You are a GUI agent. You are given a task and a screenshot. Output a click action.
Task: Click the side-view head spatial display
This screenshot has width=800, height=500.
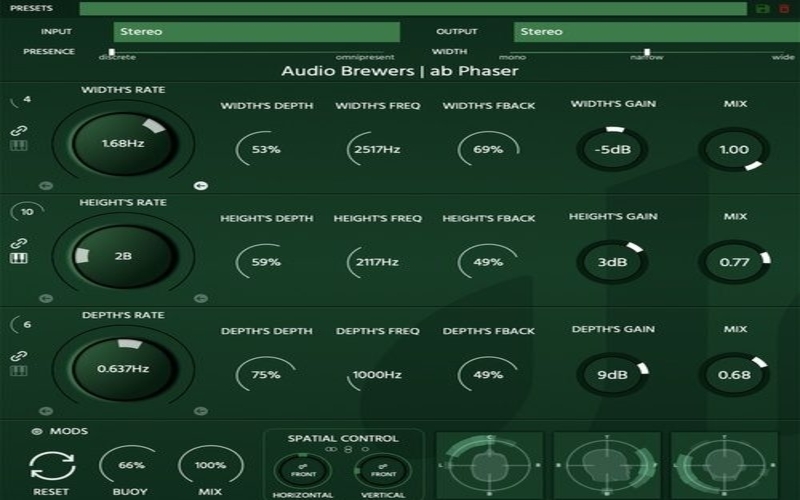[607, 465]
